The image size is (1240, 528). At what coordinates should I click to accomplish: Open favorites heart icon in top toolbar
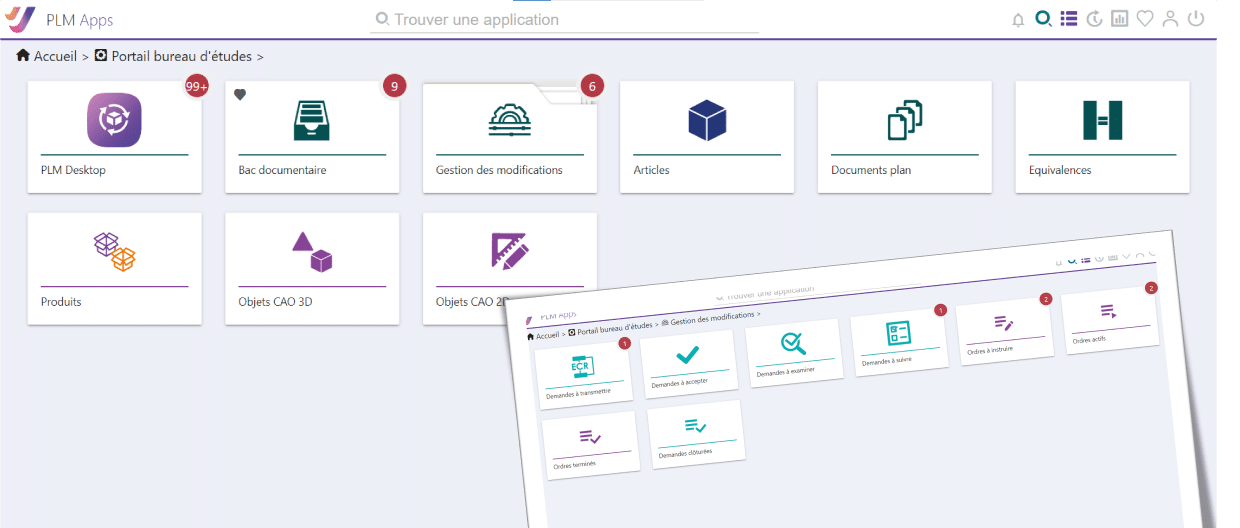click(x=1145, y=19)
